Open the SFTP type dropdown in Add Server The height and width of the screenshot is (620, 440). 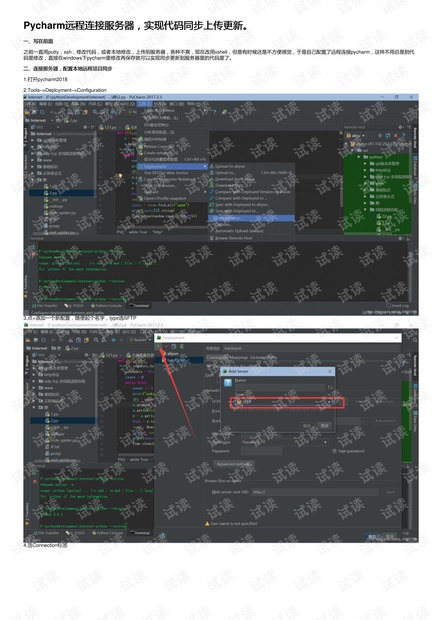[x=283, y=402]
